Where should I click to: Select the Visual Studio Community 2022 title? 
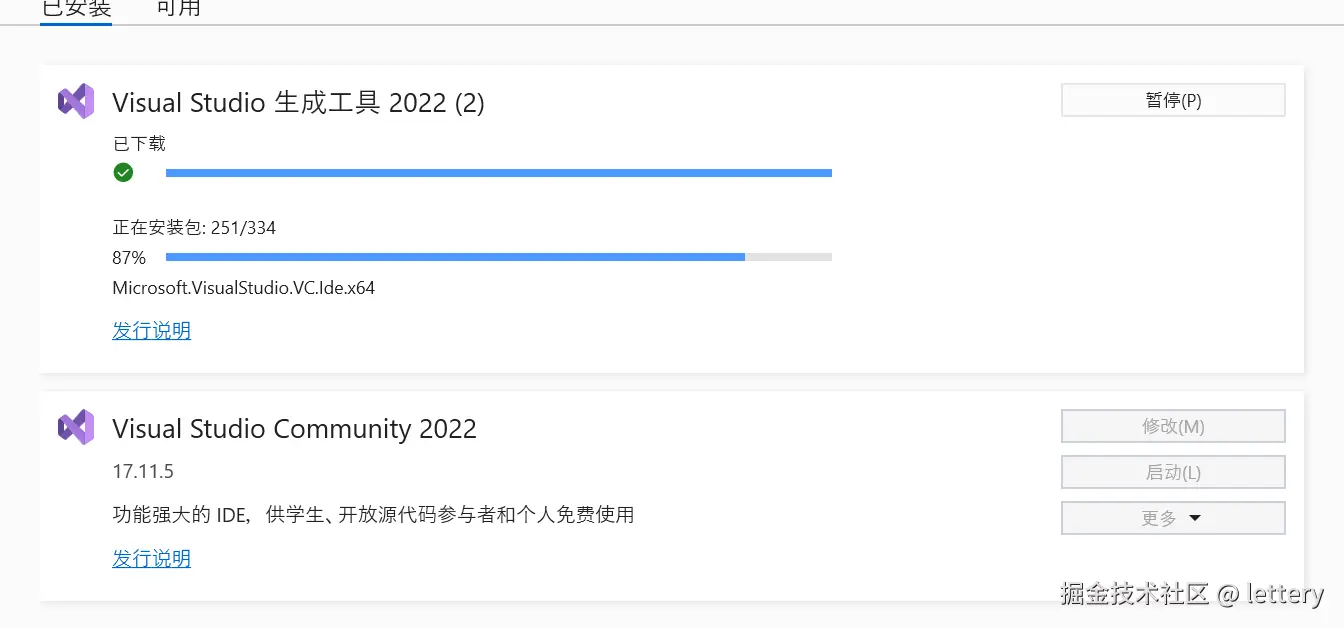tap(294, 429)
